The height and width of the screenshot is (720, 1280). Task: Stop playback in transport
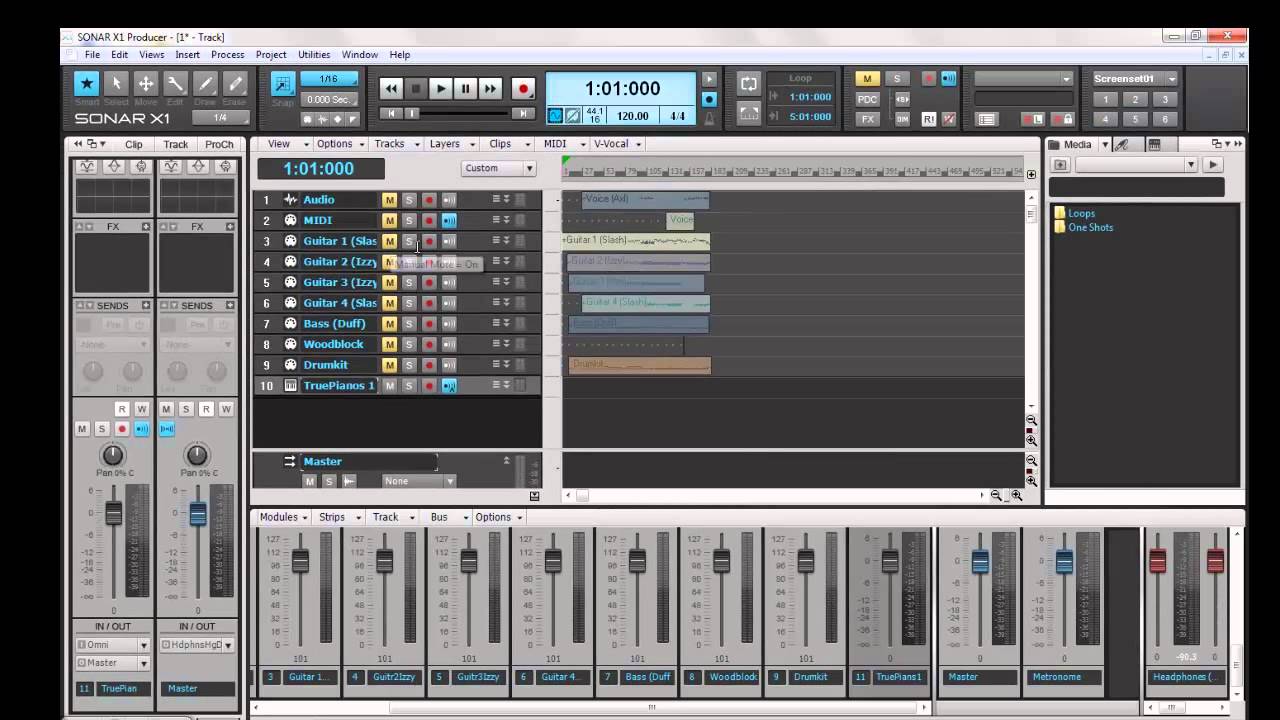[416, 89]
